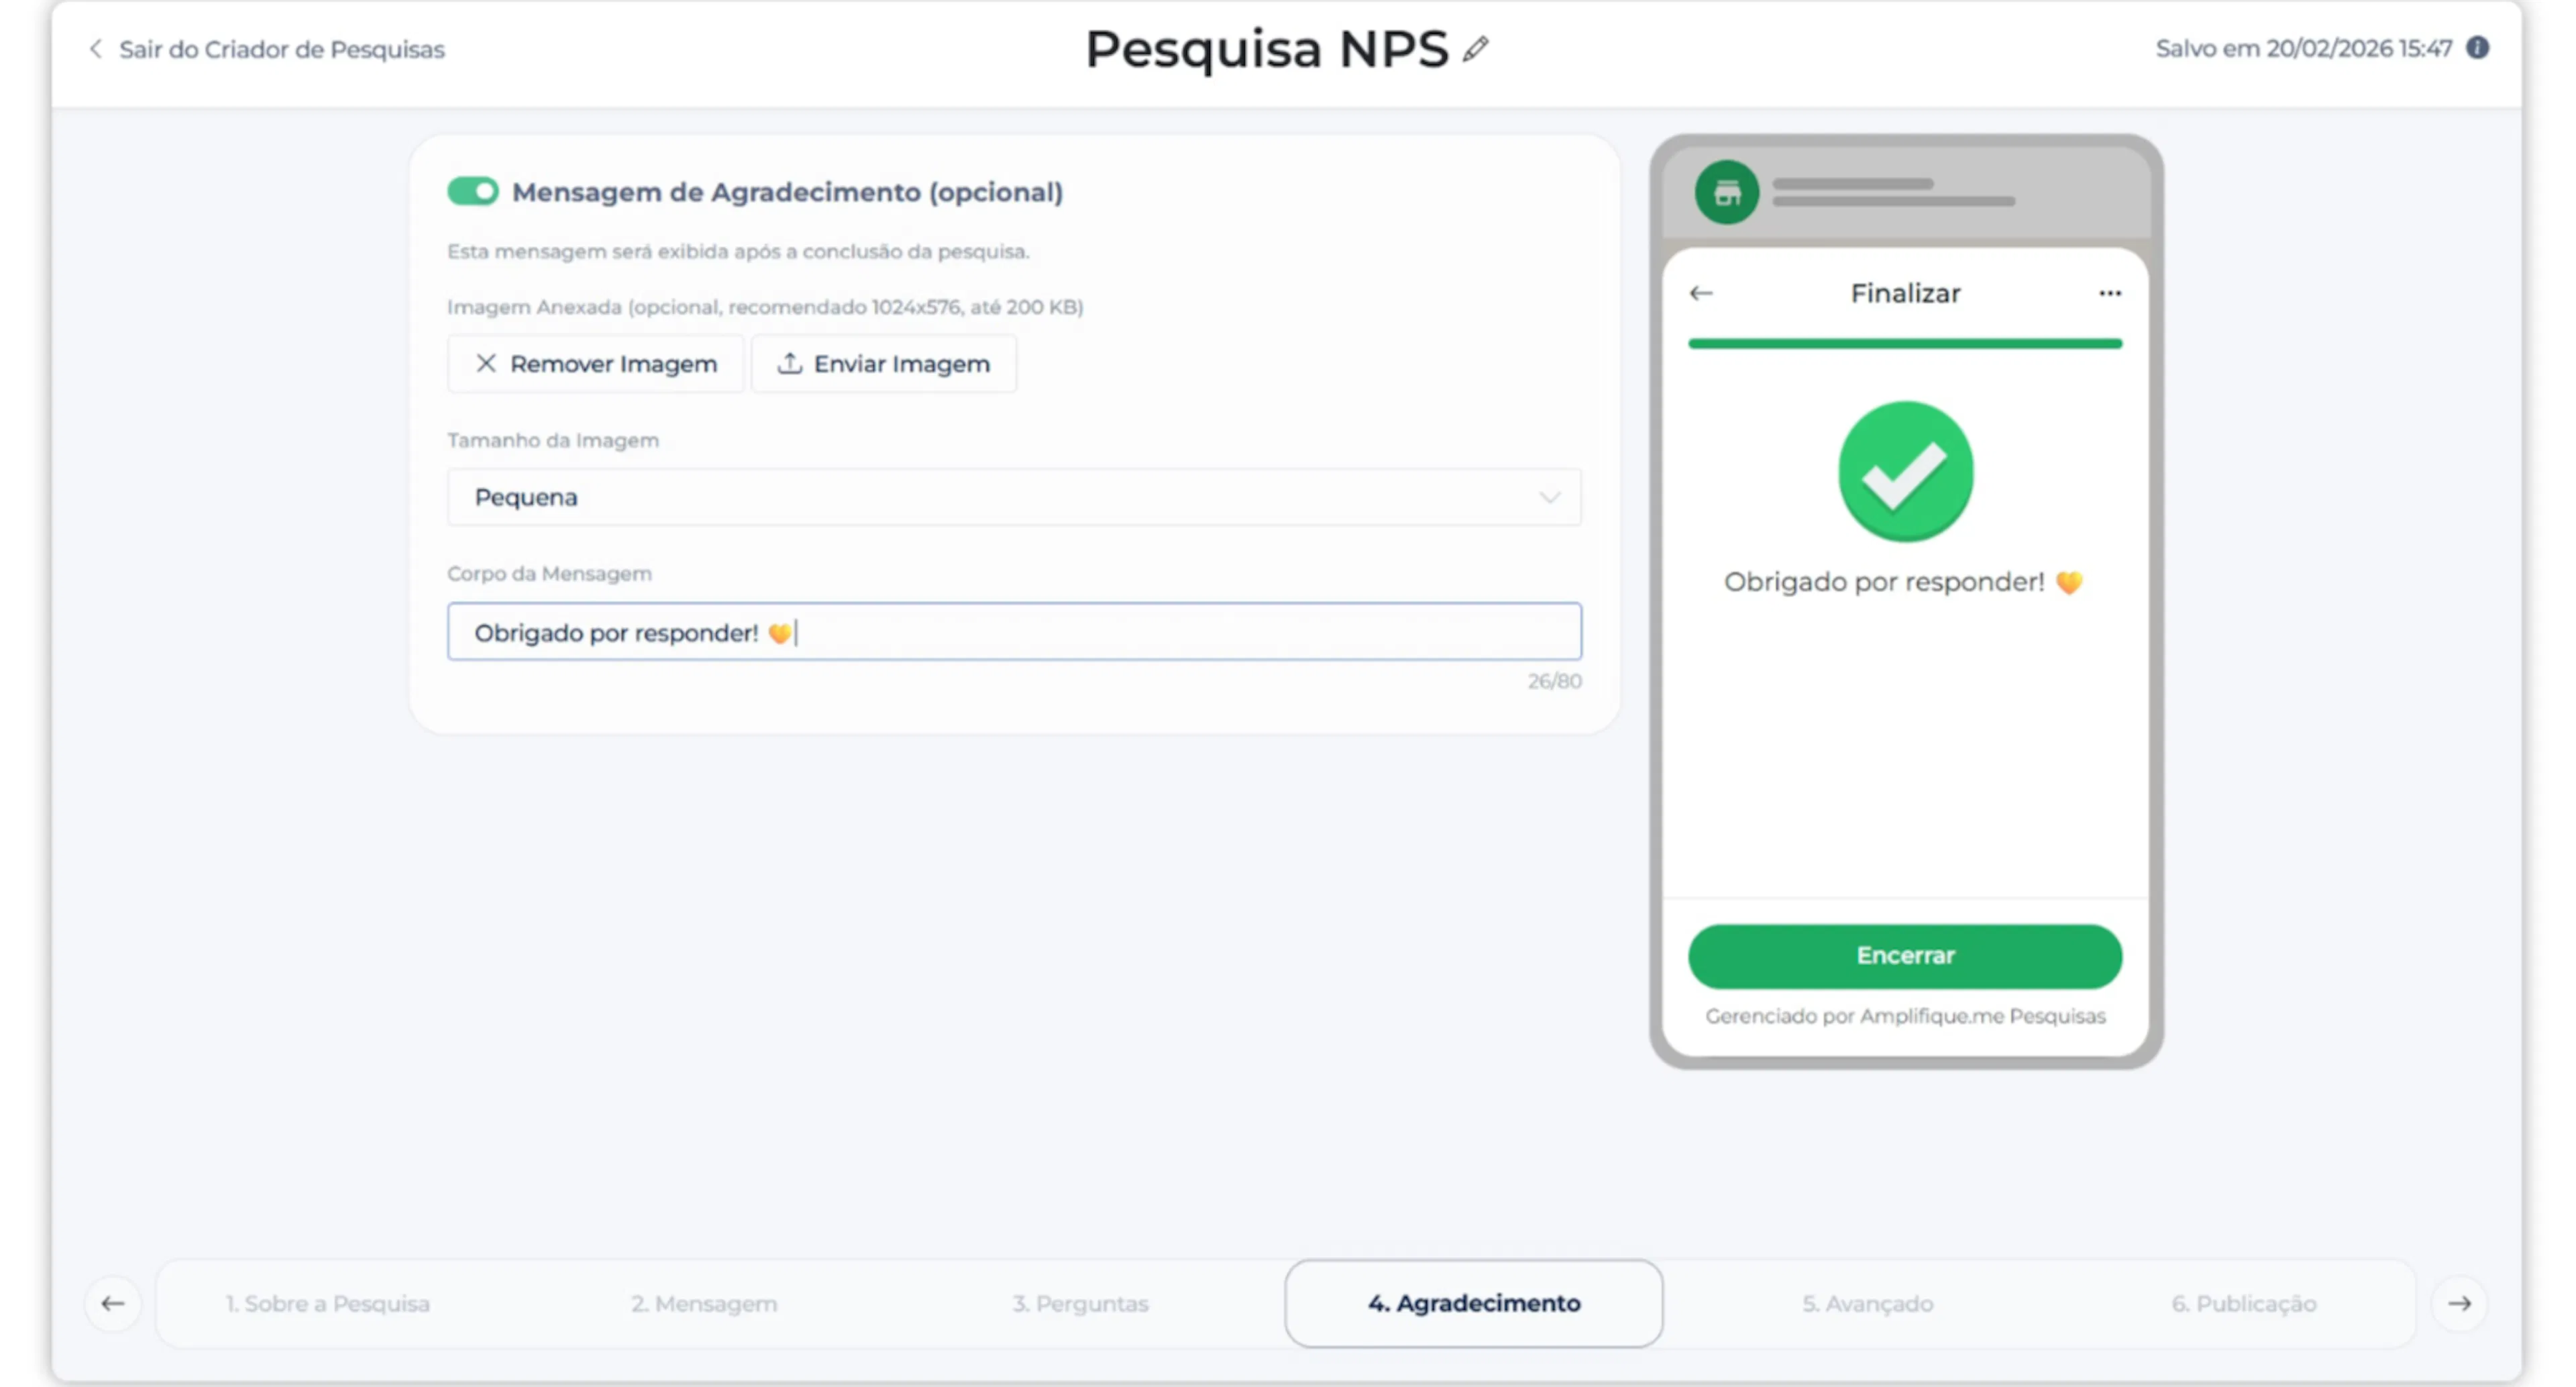Click the Remover Imagem button
Image resolution: width=2576 pixels, height=1387 pixels.
pos(596,364)
